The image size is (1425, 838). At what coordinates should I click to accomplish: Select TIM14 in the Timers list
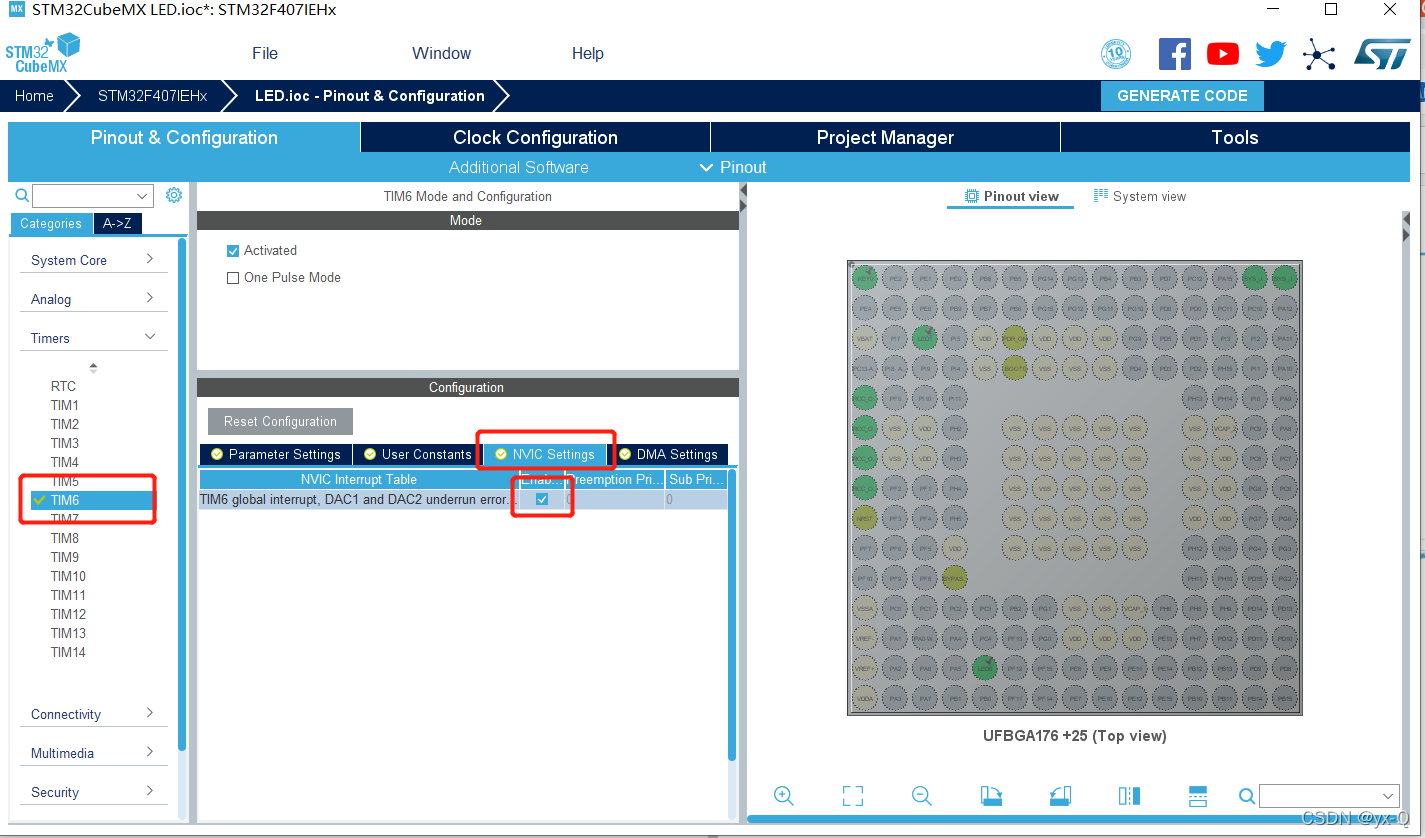coord(68,652)
